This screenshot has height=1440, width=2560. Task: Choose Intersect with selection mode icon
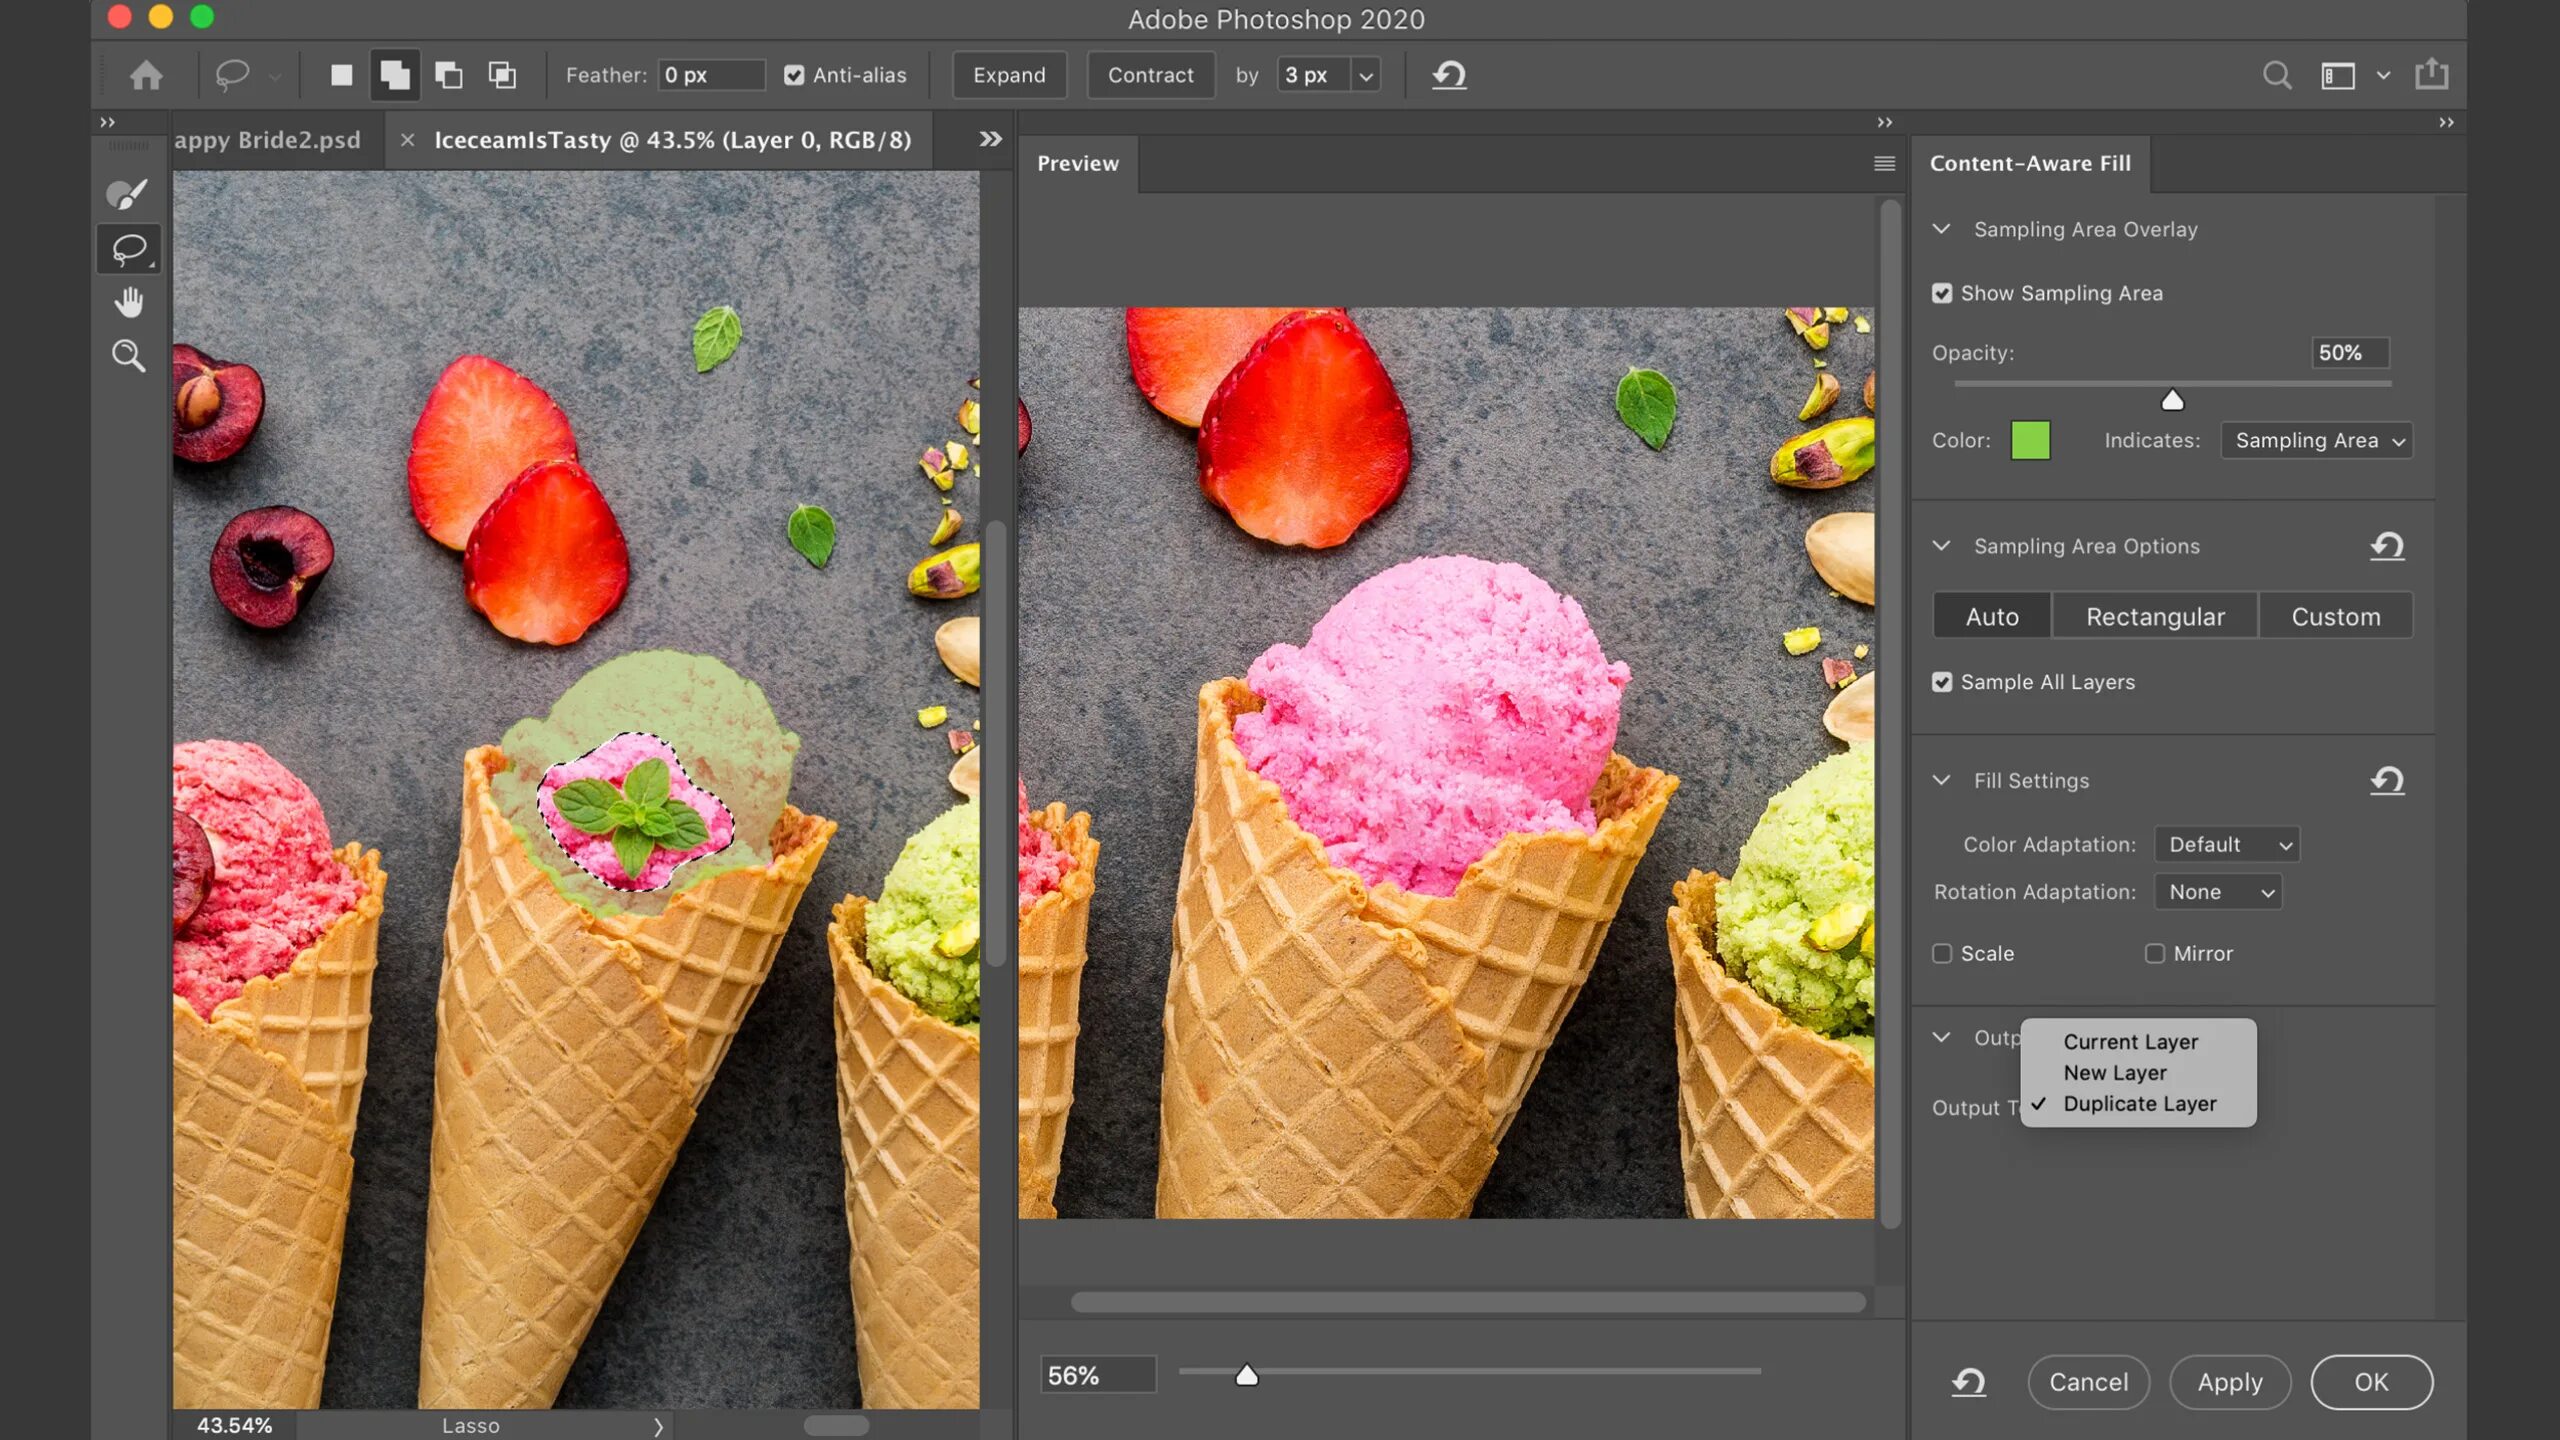point(502,75)
